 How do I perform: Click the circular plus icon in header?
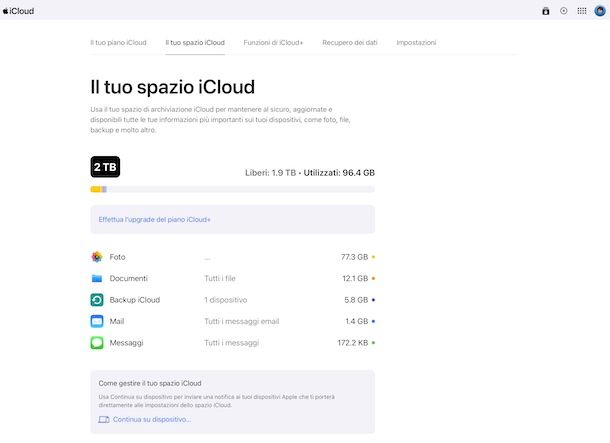pos(564,11)
